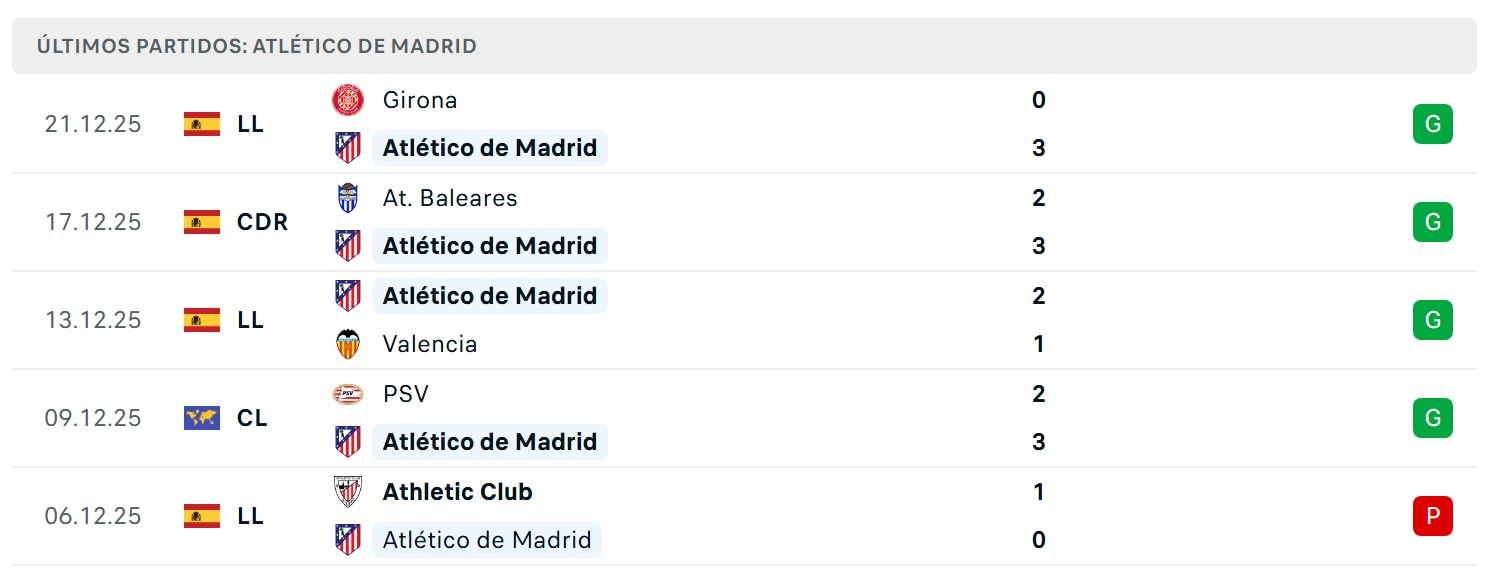1495x583 pixels.
Task: Click the red P loss badge
Action: (x=1433, y=516)
